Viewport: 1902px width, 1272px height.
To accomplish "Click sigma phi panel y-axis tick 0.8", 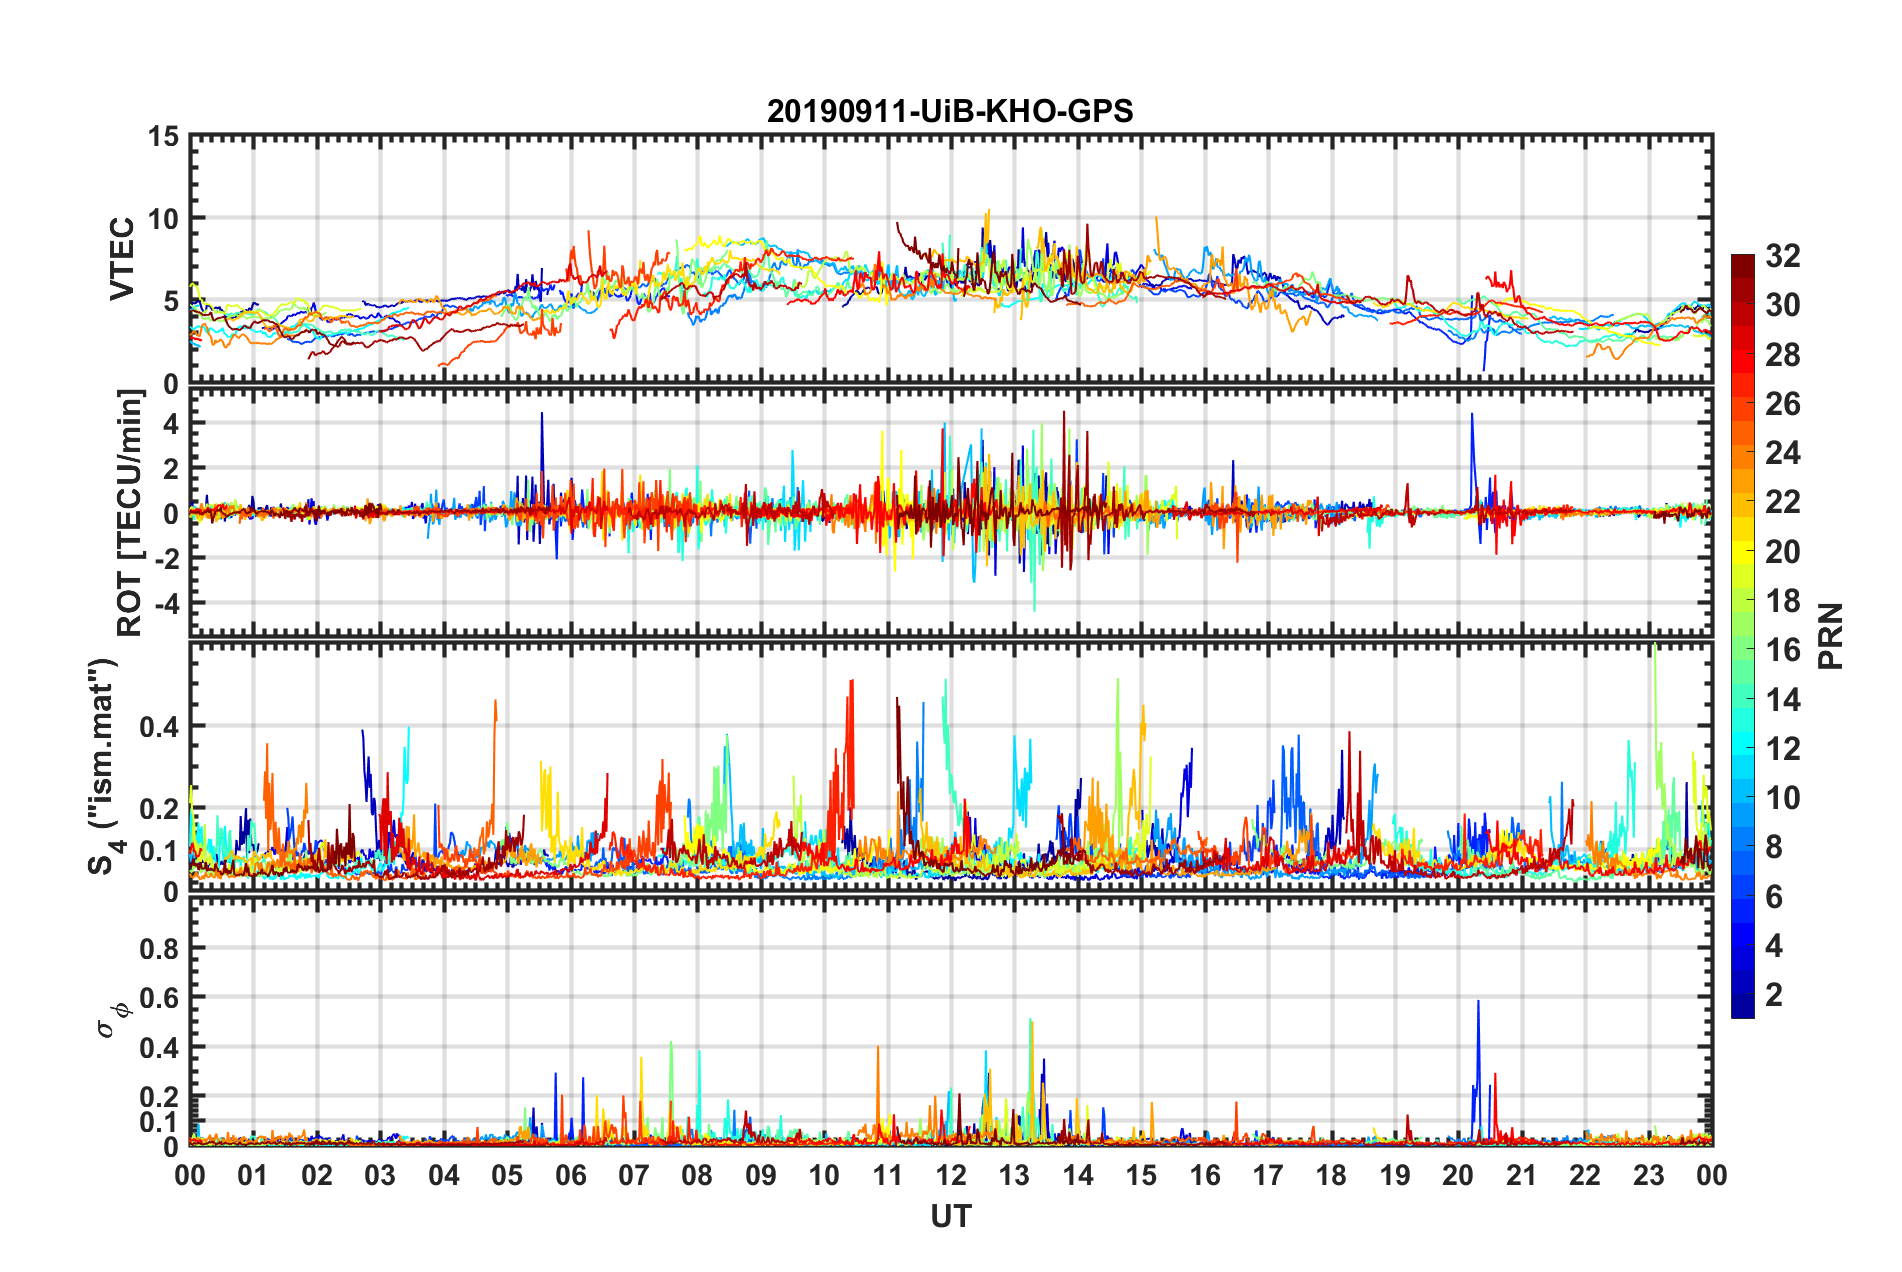I will (x=160, y=948).
